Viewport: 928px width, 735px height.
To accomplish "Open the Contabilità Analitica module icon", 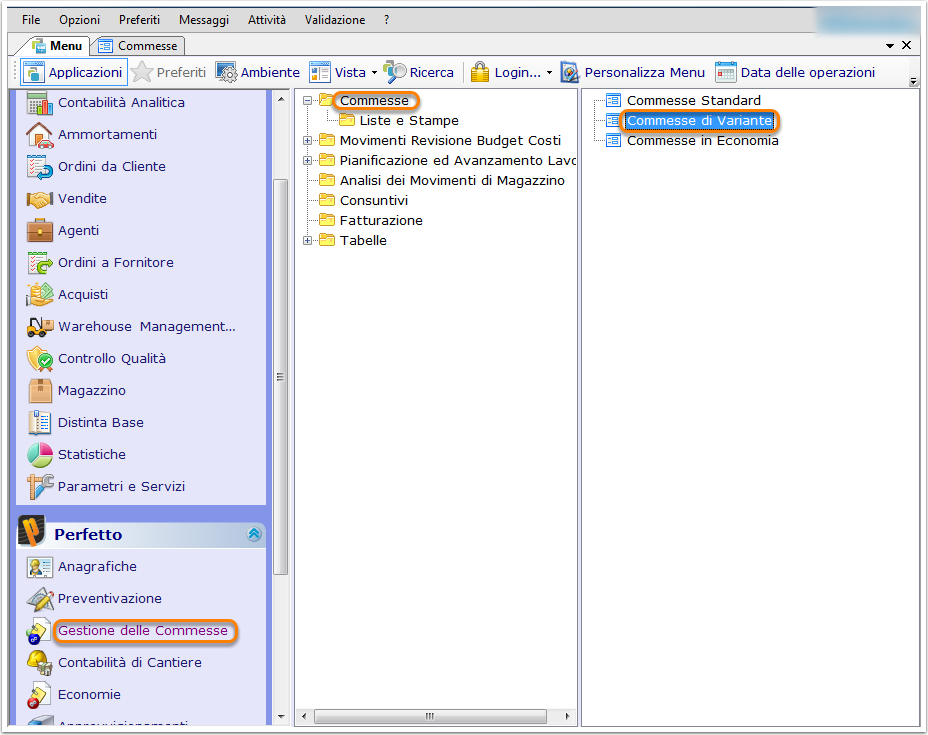I will [x=40, y=103].
